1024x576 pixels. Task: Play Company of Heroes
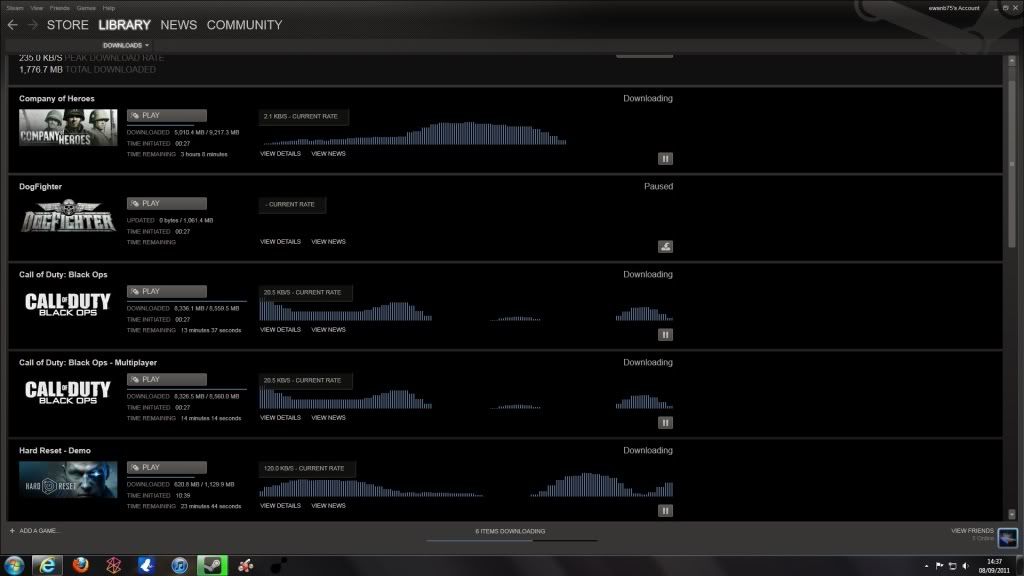coord(167,116)
